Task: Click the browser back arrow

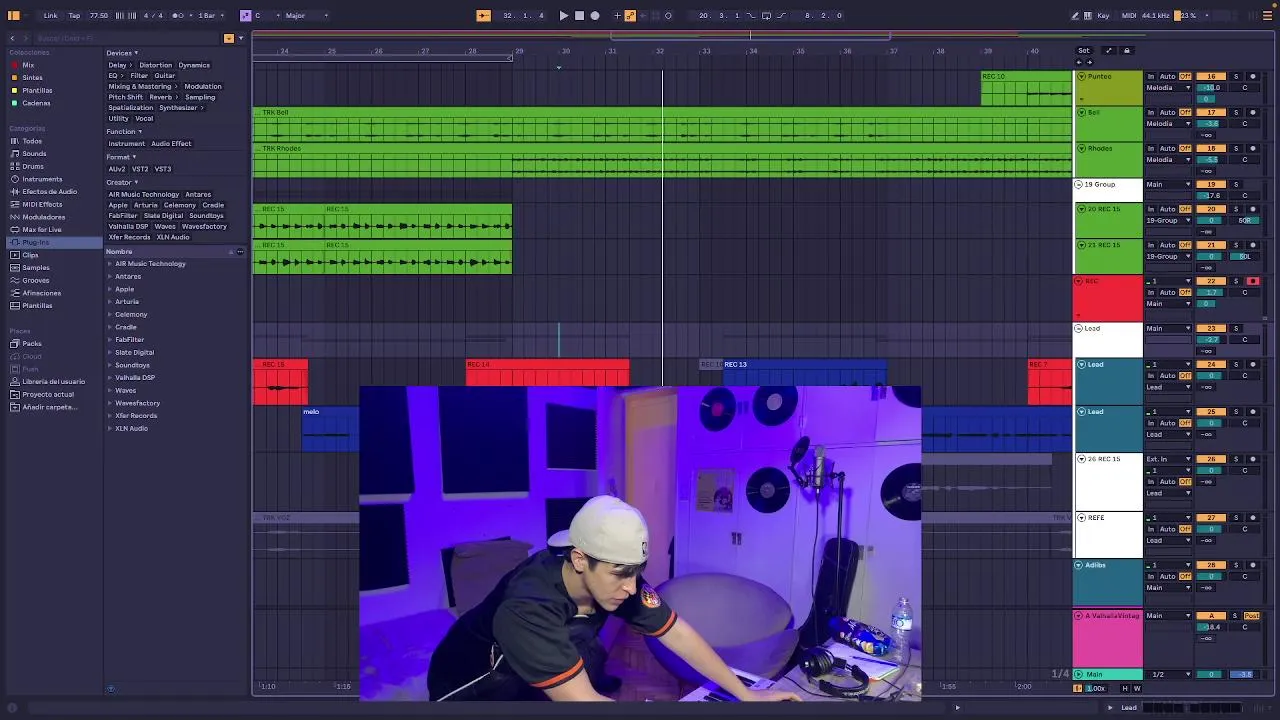Action: 12,38
